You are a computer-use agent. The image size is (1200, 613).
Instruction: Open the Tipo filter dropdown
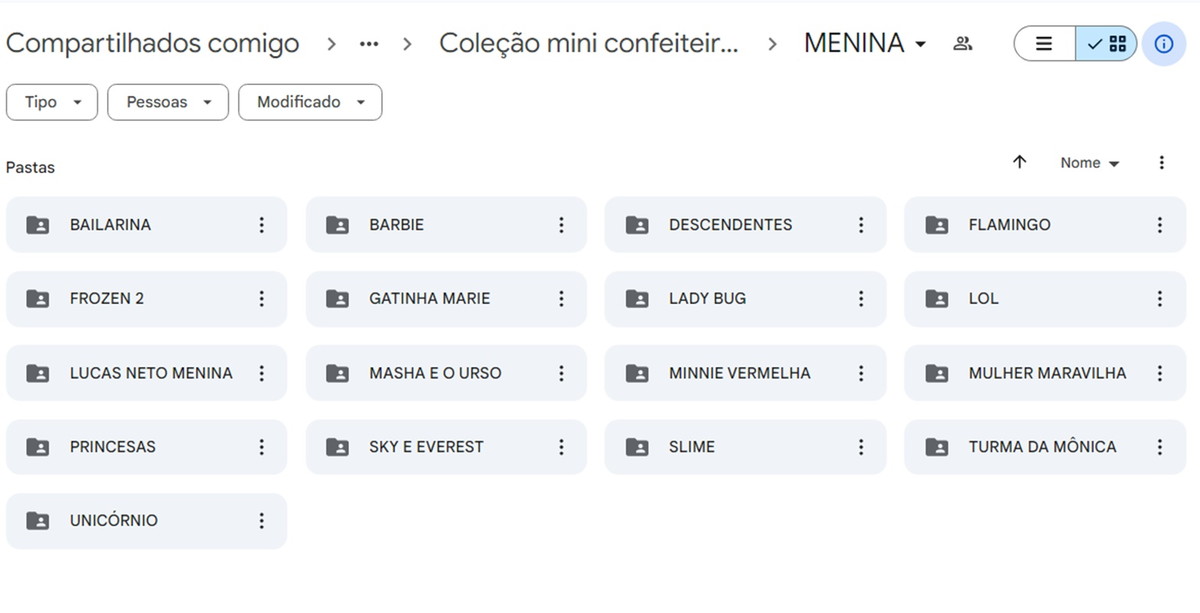(52, 102)
